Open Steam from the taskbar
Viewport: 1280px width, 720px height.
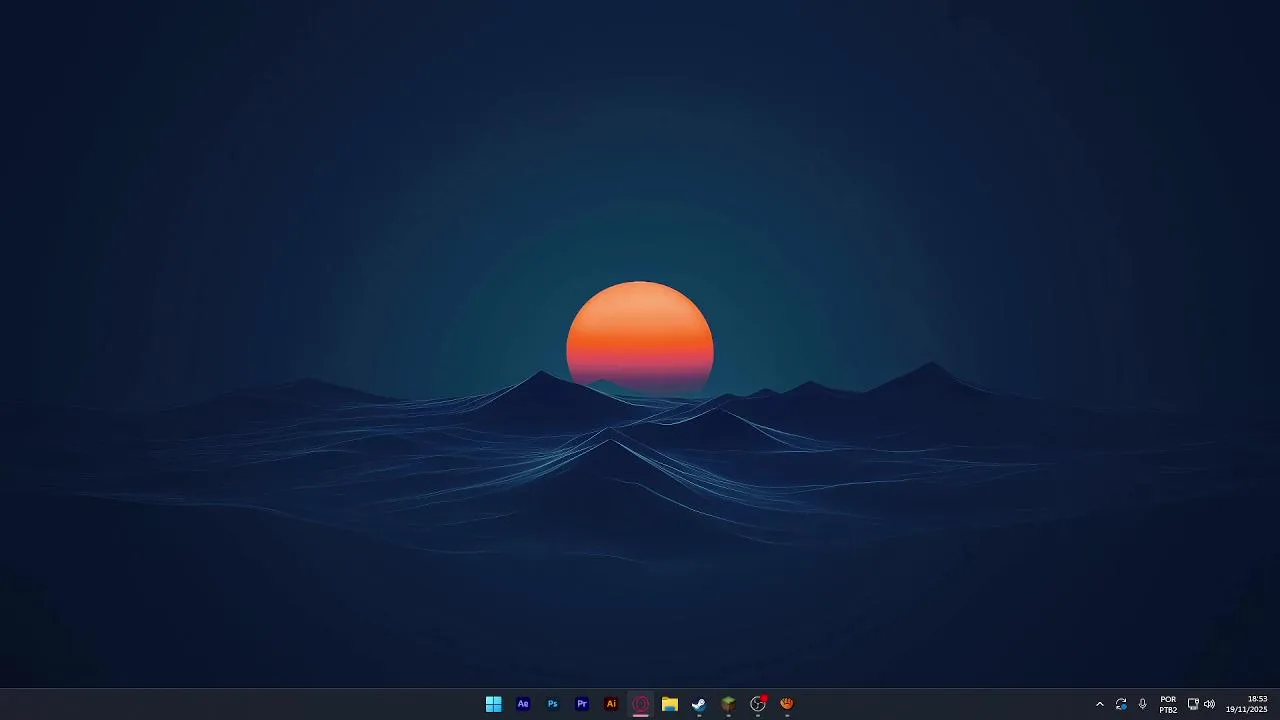(x=699, y=704)
